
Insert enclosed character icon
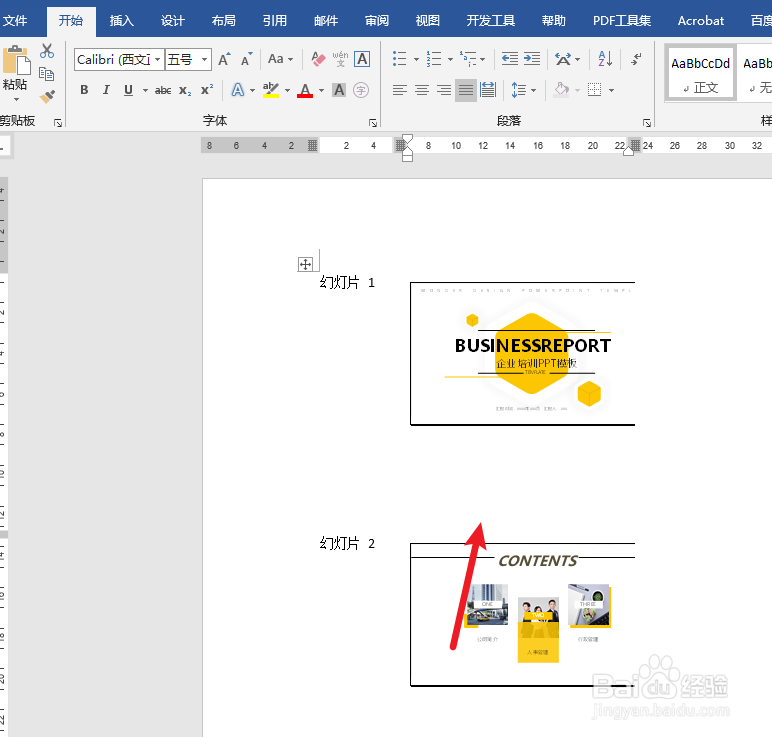(361, 91)
